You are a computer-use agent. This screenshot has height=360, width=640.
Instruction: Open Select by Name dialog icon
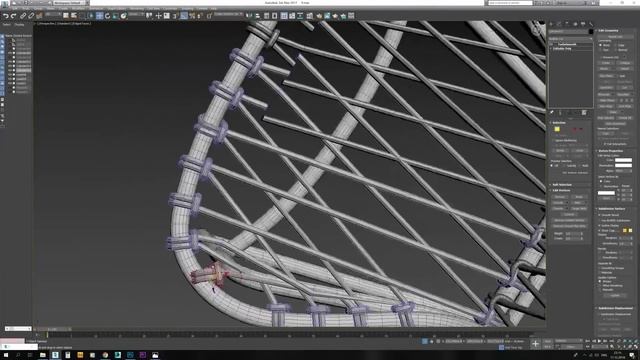coord(73,16)
